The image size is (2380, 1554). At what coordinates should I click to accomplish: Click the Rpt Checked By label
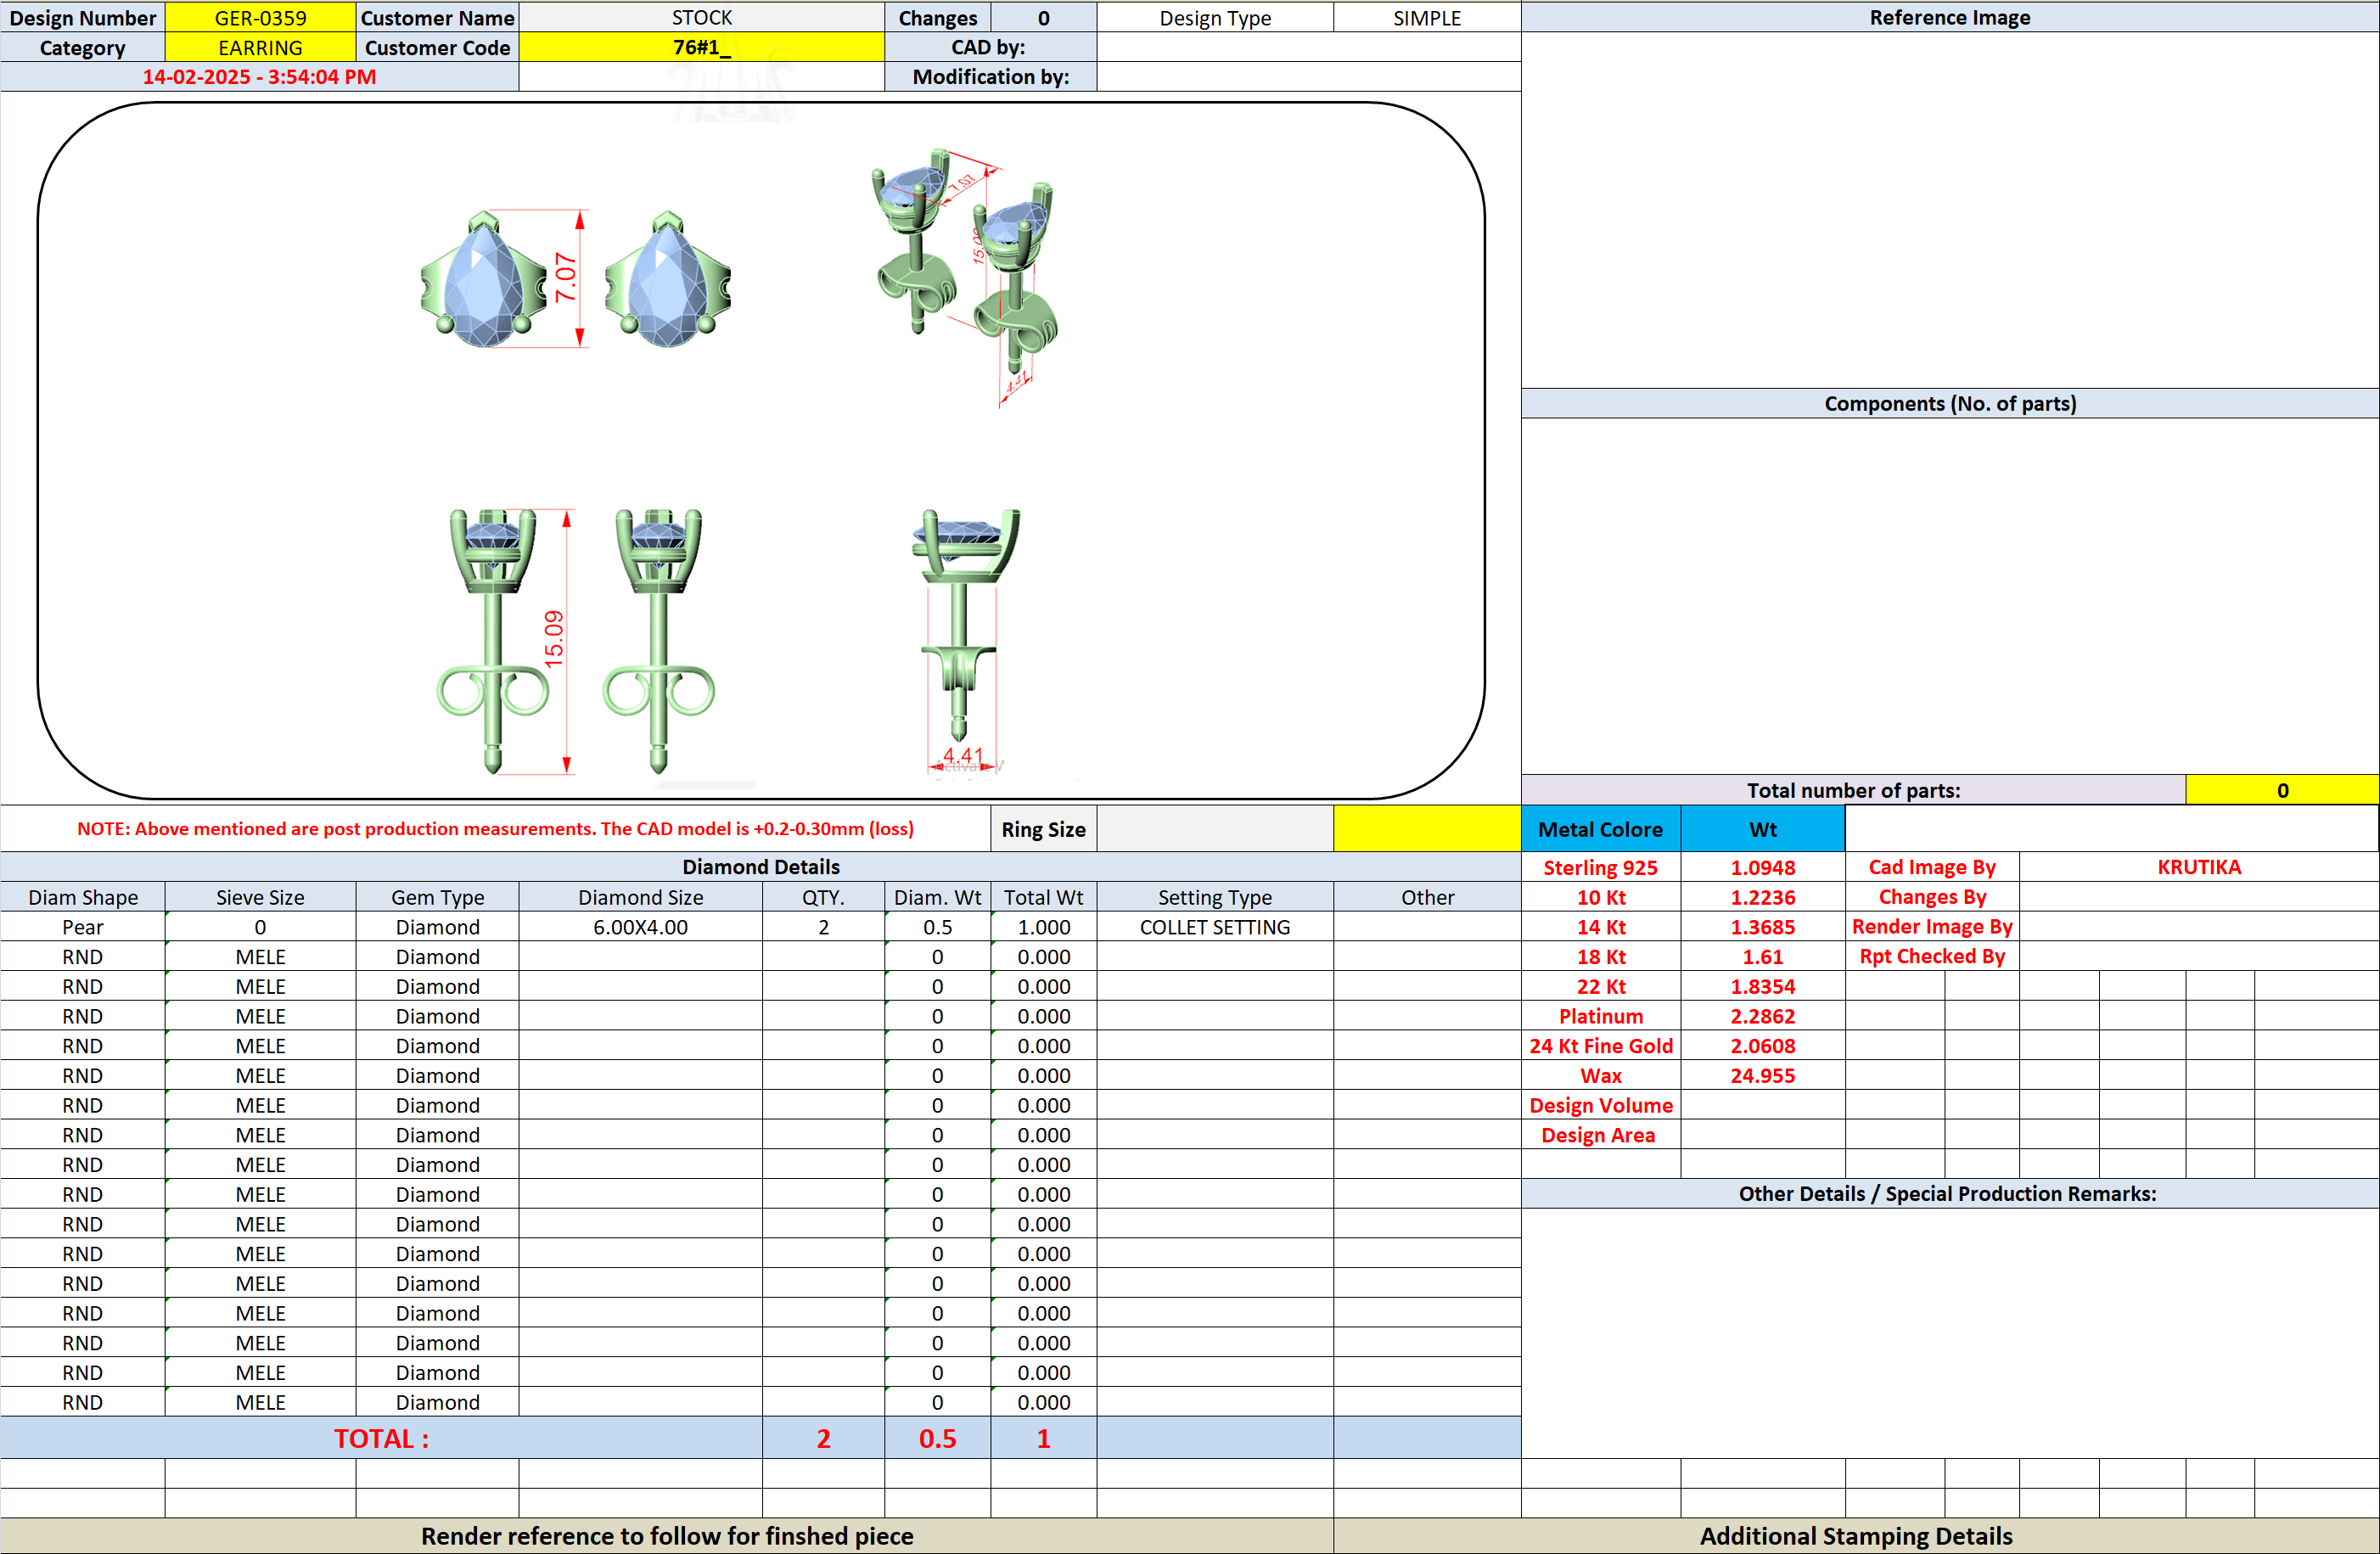(1932, 956)
